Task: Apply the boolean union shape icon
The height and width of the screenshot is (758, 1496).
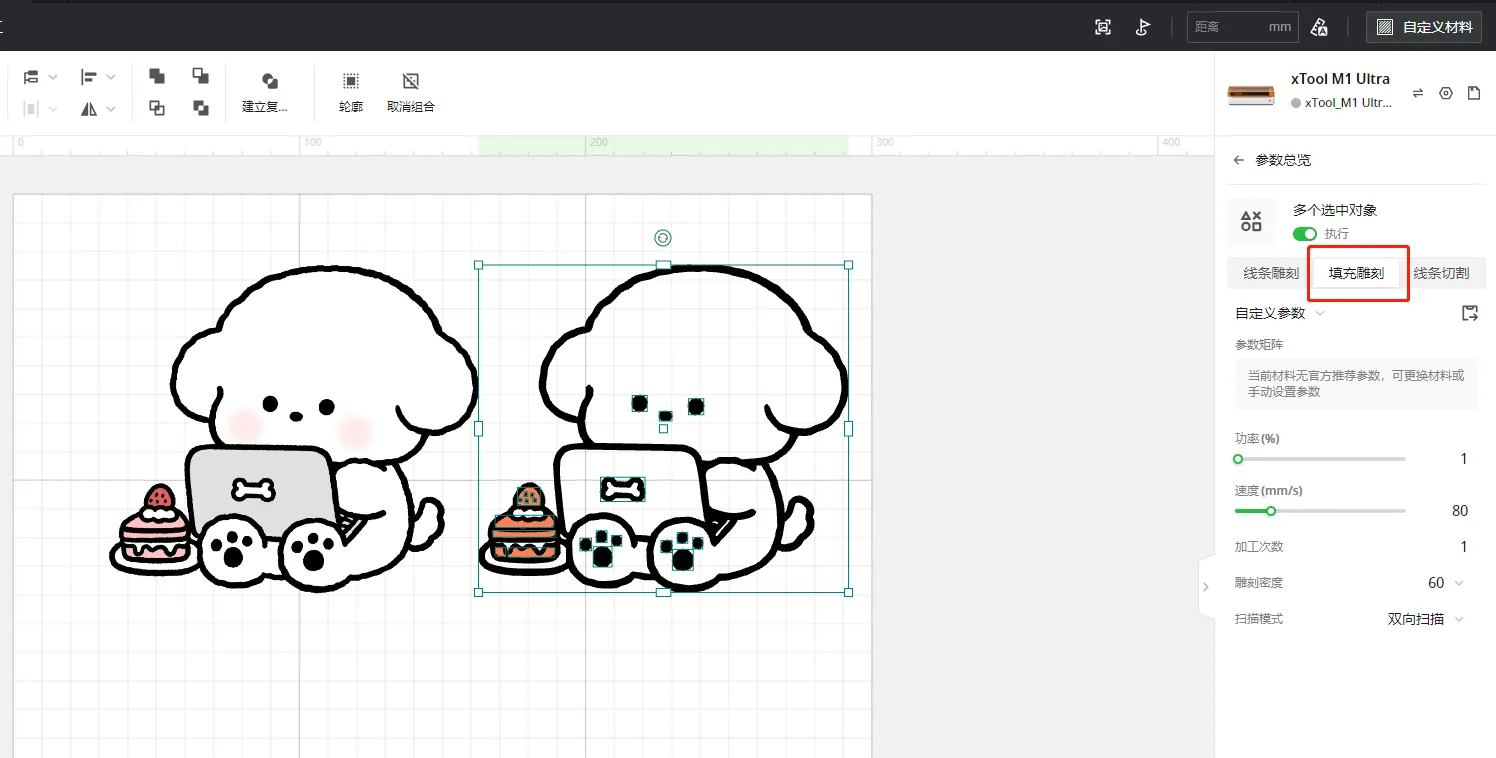Action: pos(157,76)
